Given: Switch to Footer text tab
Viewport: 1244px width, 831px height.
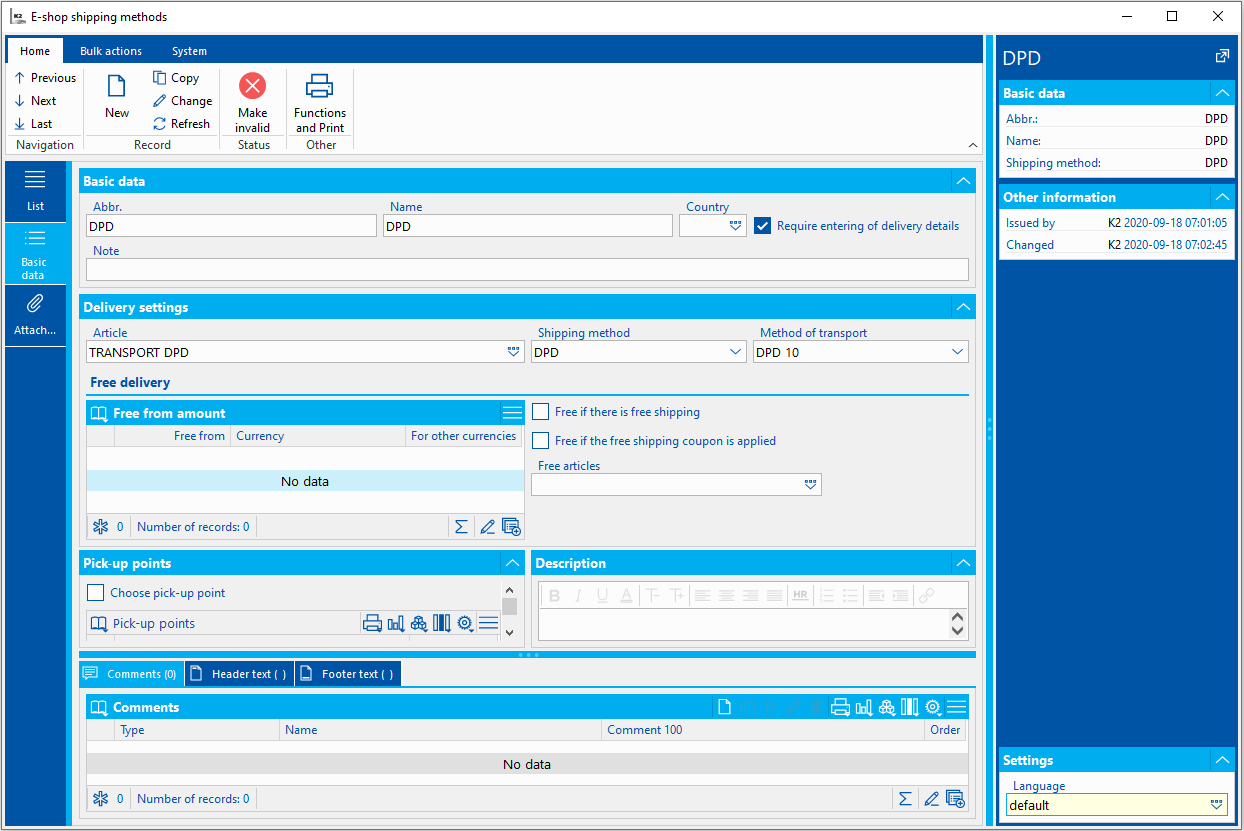Looking at the screenshot, I should (348, 674).
